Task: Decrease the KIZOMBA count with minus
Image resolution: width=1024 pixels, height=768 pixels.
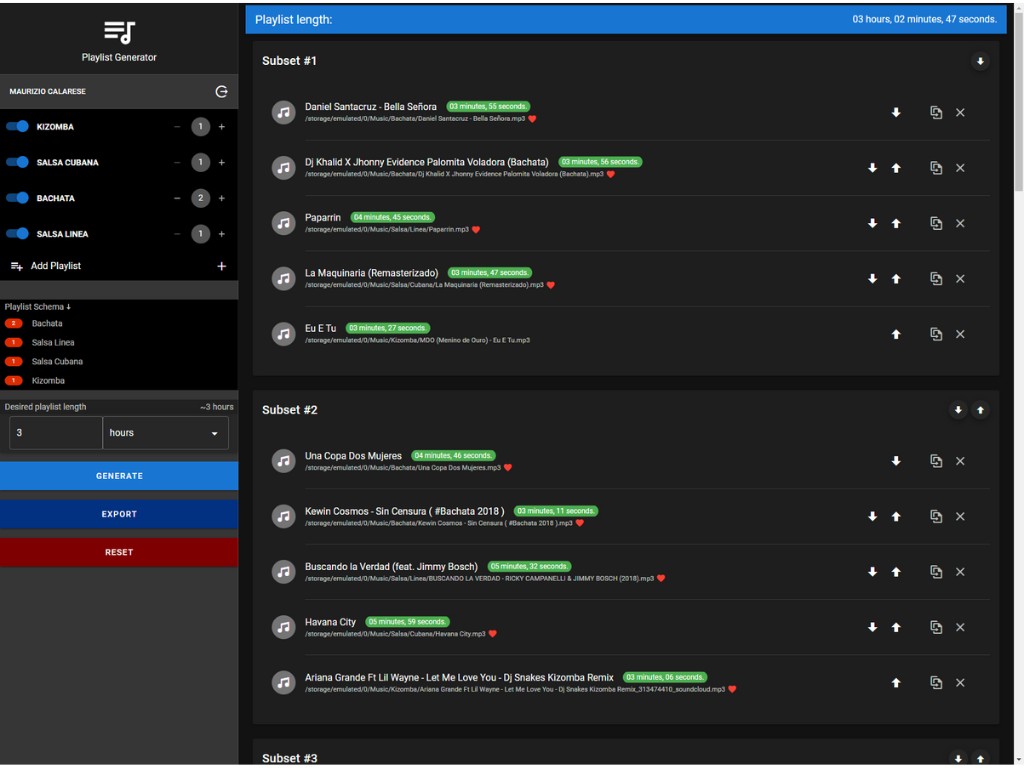Action: [177, 127]
